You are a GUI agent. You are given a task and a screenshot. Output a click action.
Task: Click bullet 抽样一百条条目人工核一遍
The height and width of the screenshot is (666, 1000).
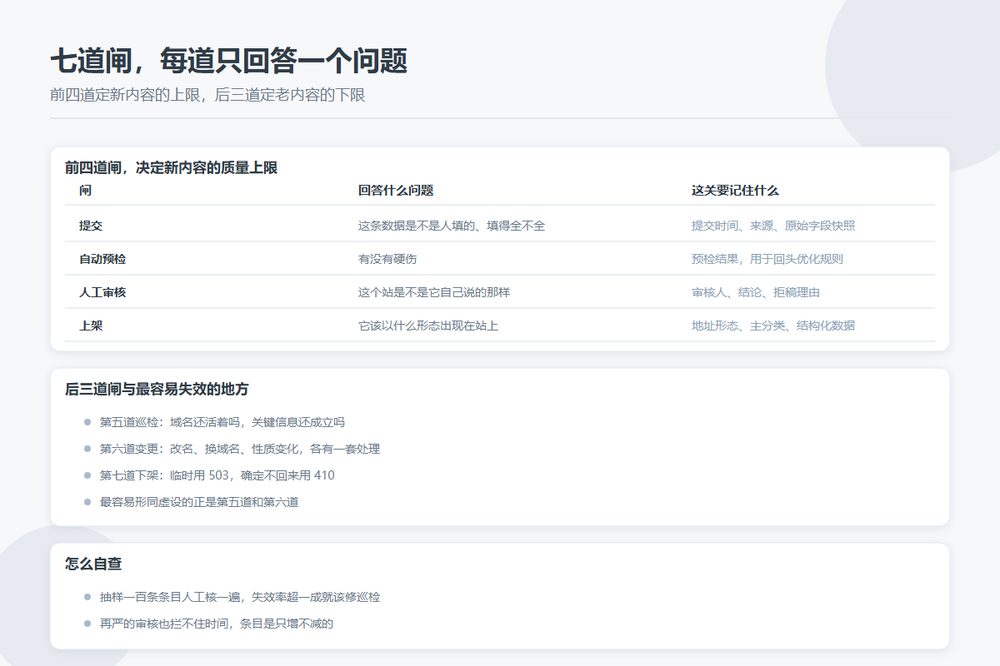[x=240, y=596]
